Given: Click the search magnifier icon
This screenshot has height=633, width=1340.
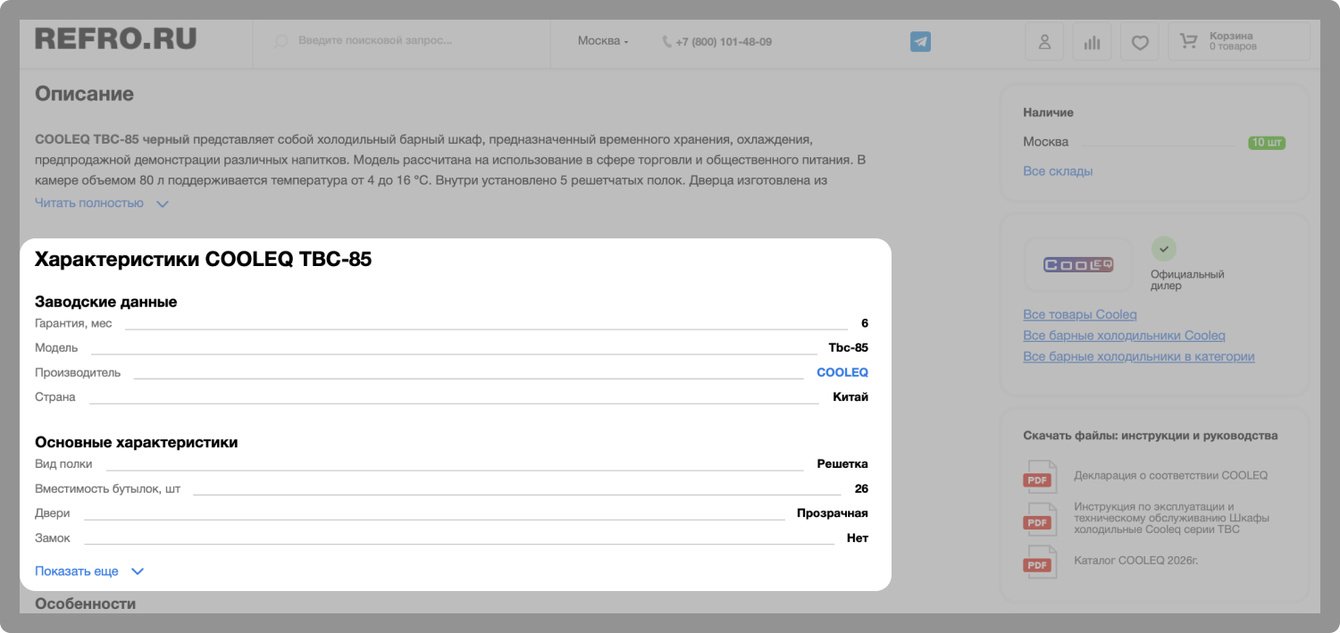Looking at the screenshot, I should [x=281, y=41].
